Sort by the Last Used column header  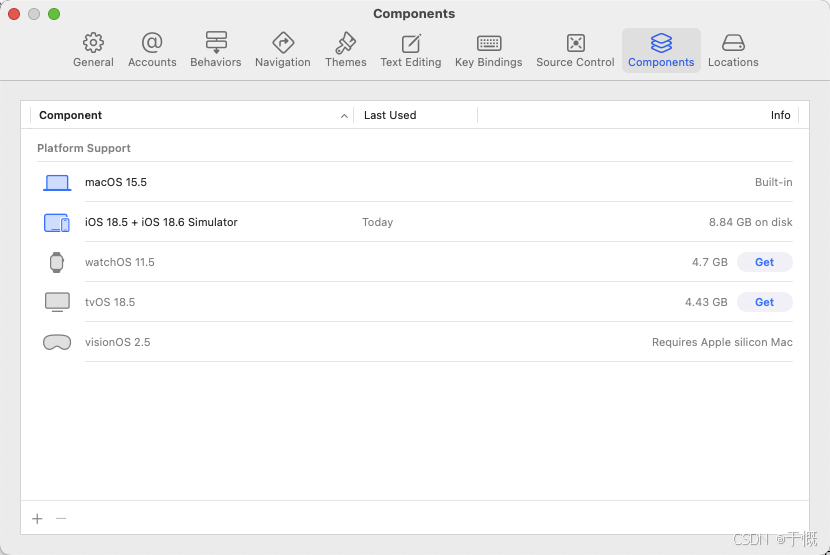(x=390, y=115)
